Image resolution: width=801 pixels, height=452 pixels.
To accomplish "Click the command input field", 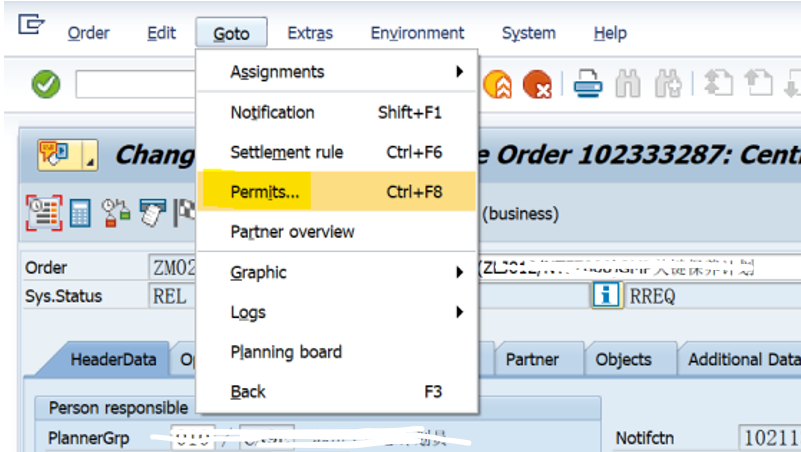I will coord(136,84).
